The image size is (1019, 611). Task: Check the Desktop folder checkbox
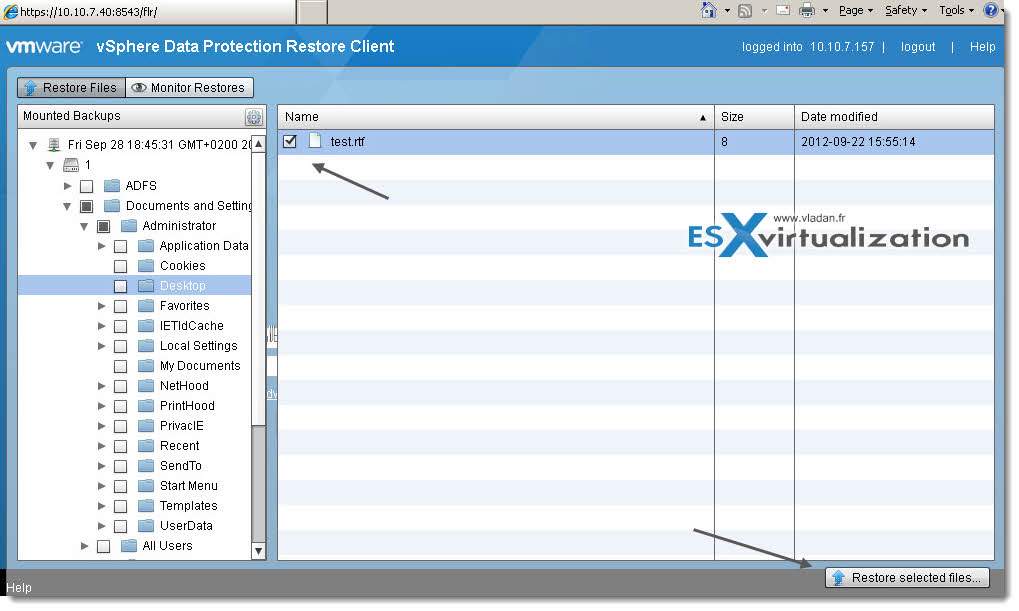pos(120,286)
